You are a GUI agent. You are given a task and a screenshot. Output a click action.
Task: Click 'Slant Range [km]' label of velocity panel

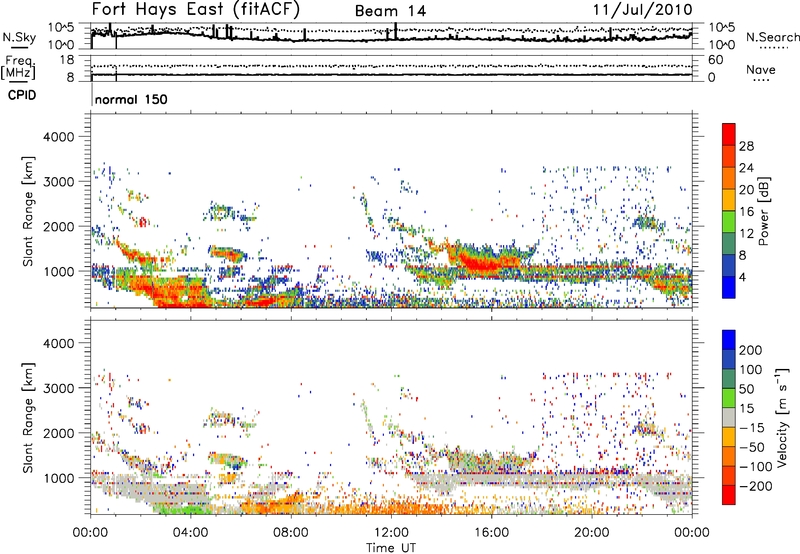pyautogui.click(x=28, y=418)
